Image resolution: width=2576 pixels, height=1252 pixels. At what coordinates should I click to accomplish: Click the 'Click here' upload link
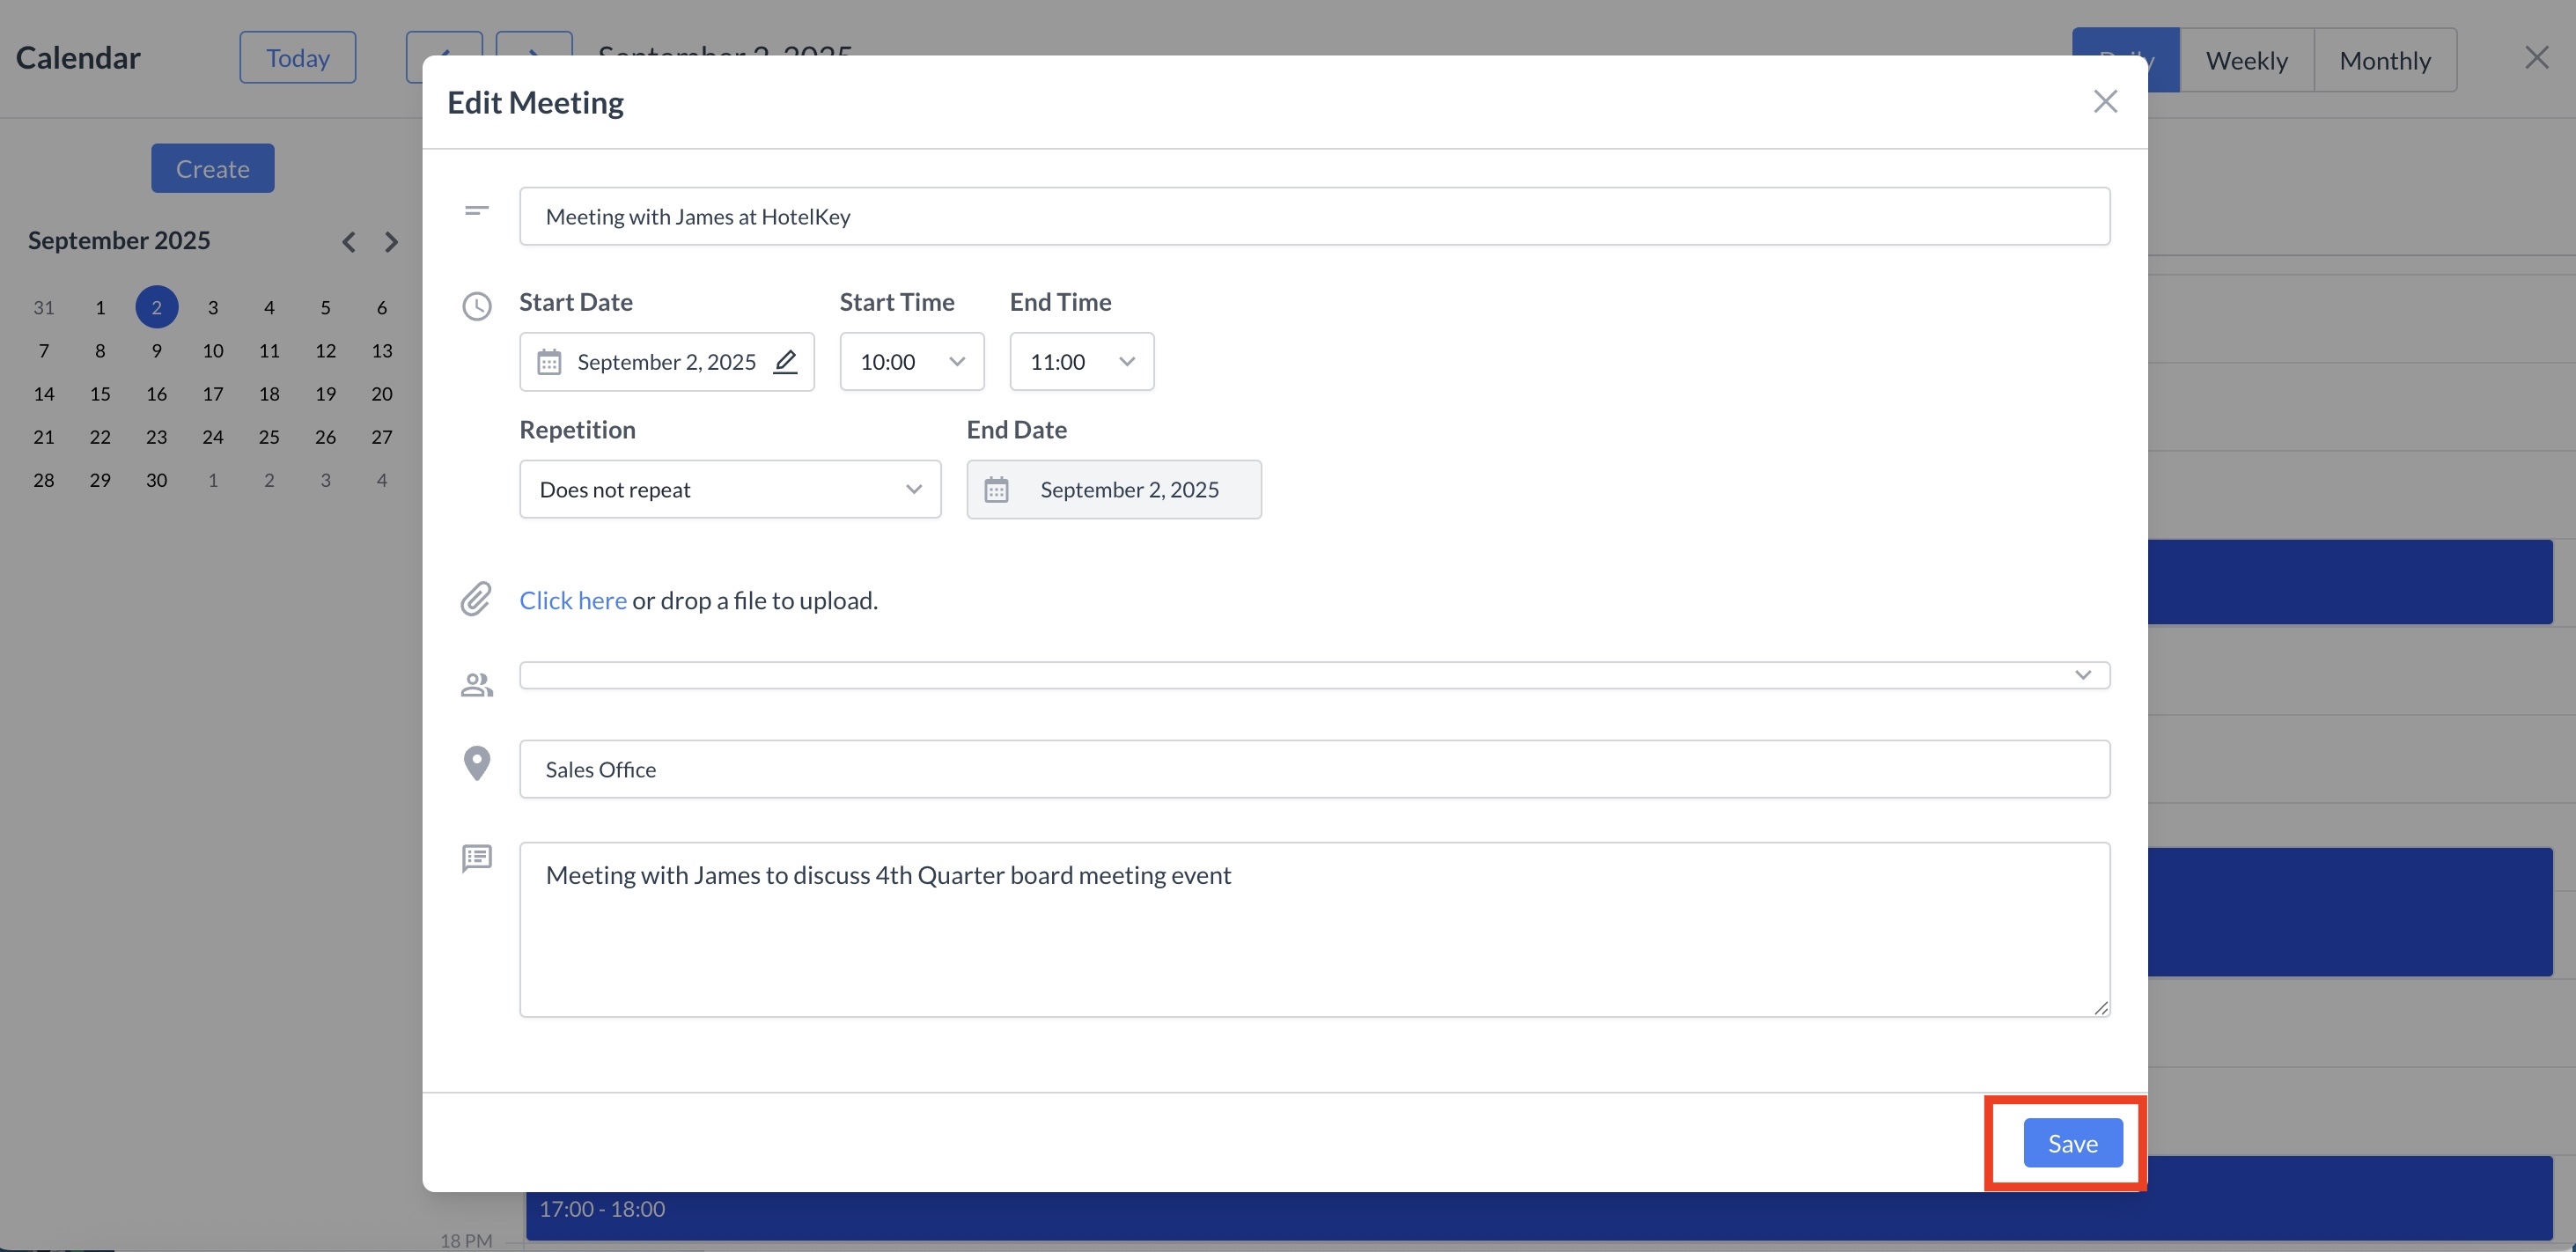click(x=573, y=600)
